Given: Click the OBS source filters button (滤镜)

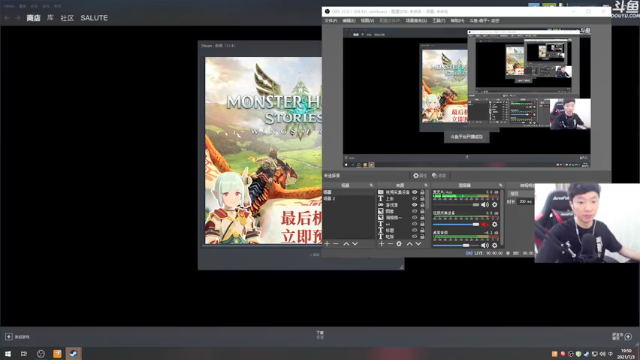Looking at the screenshot, I should click(439, 176).
